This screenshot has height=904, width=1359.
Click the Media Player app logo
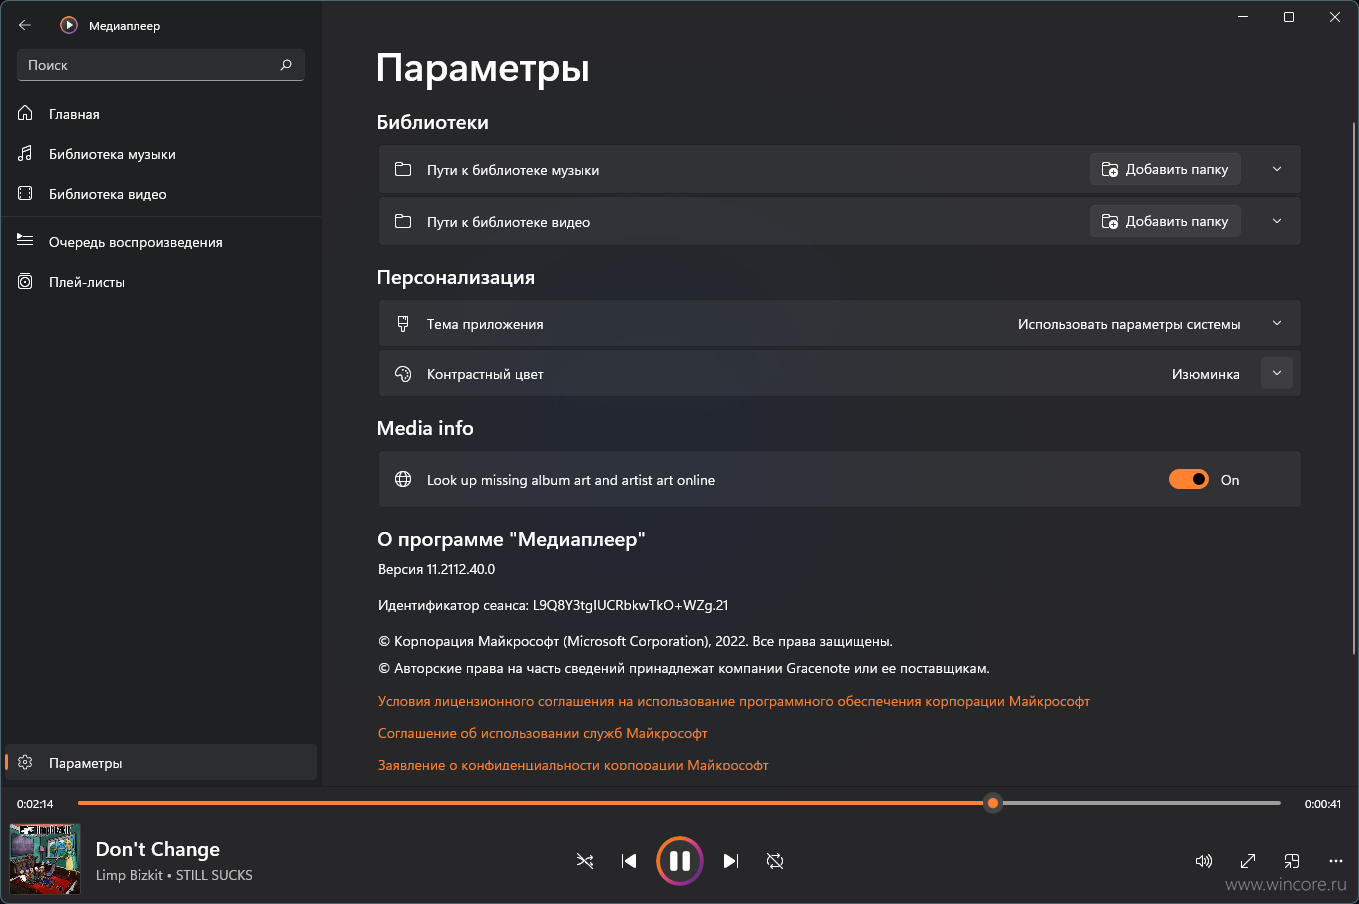(69, 25)
